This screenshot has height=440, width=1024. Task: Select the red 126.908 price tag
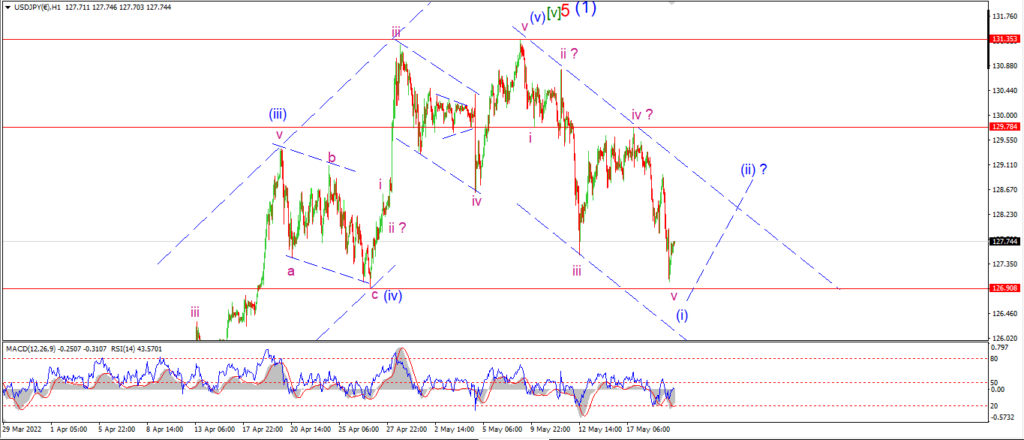point(1004,288)
